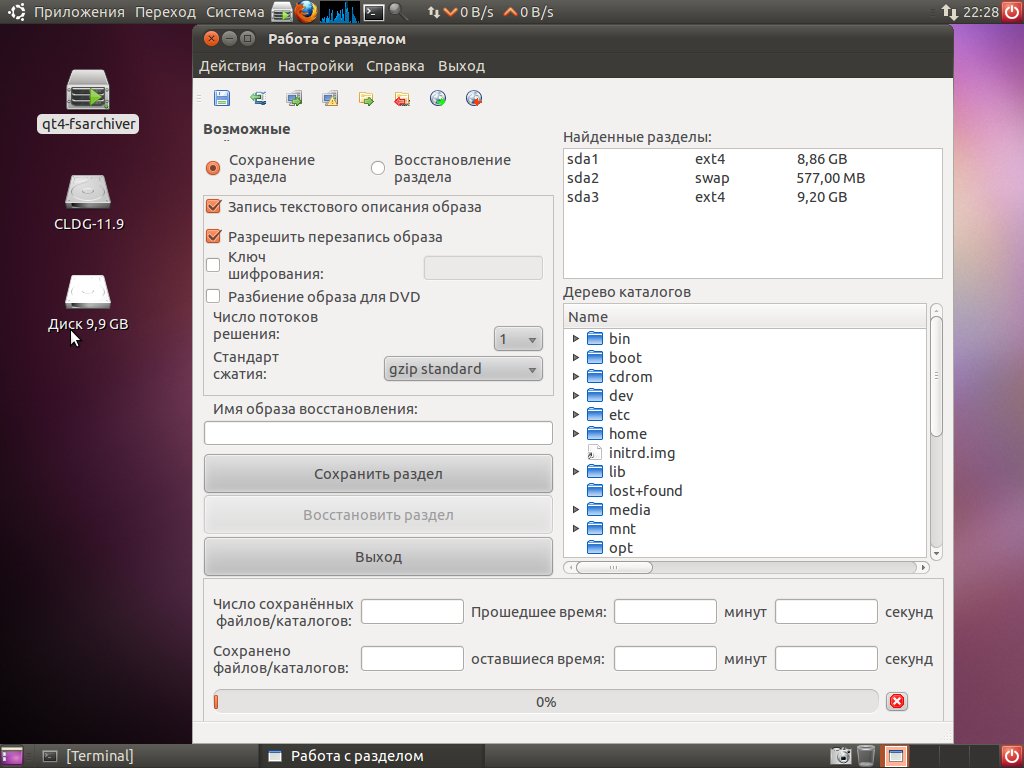Select the Восстановление раздела radio button
The width and height of the screenshot is (1024, 768).
click(377, 168)
